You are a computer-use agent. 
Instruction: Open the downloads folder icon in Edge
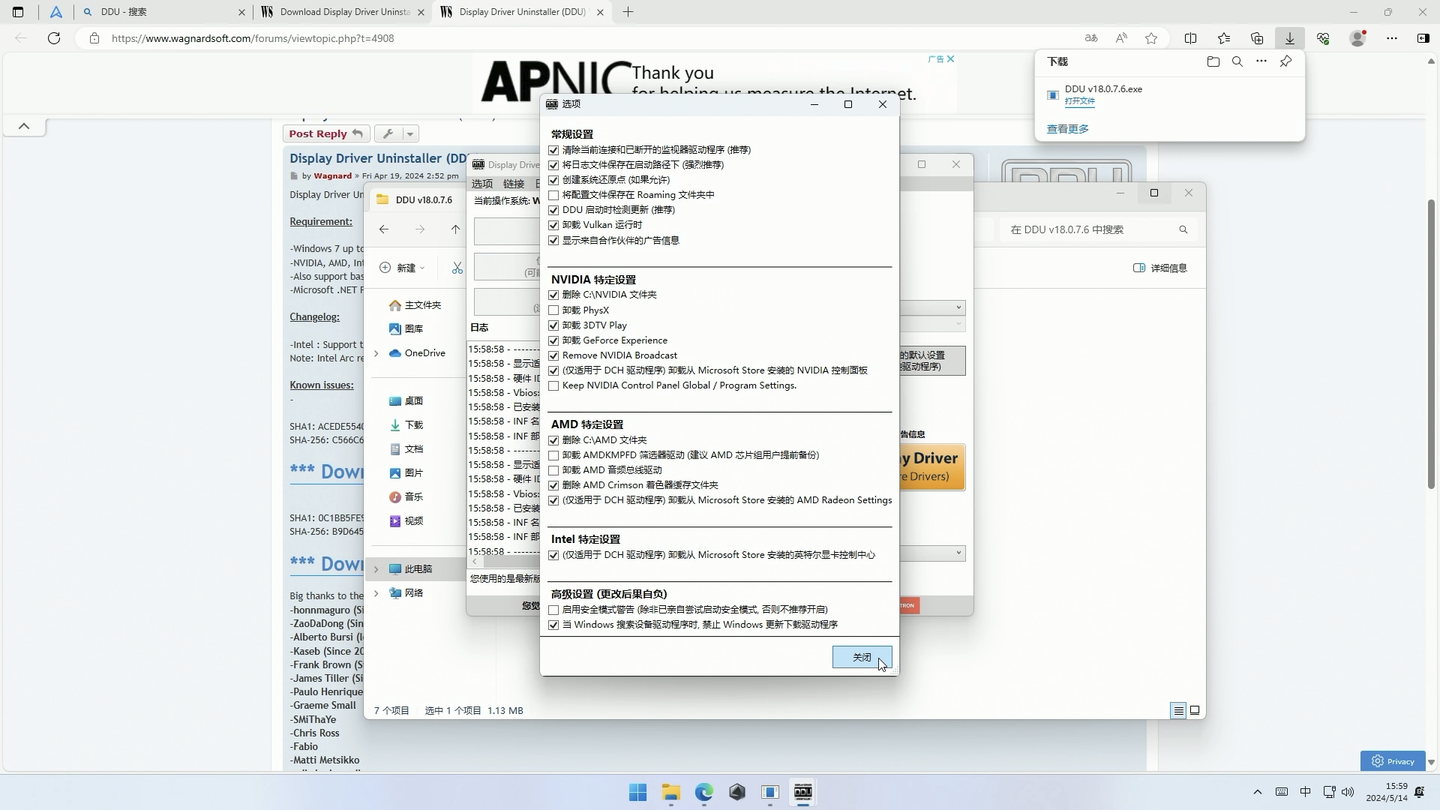[1213, 61]
